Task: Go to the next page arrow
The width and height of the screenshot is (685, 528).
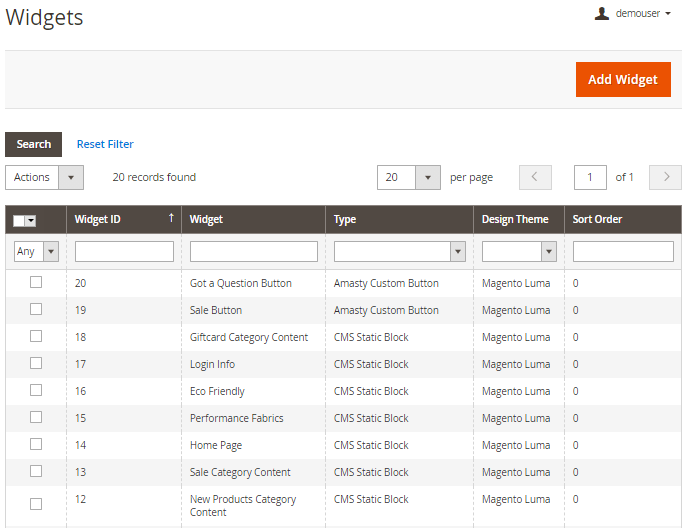Action: (x=665, y=177)
